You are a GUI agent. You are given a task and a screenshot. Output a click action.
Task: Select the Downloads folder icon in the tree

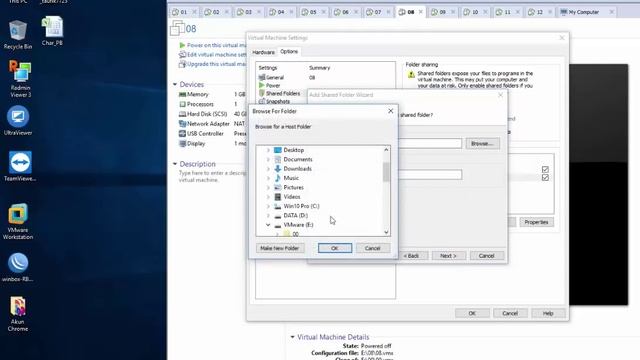click(278, 169)
